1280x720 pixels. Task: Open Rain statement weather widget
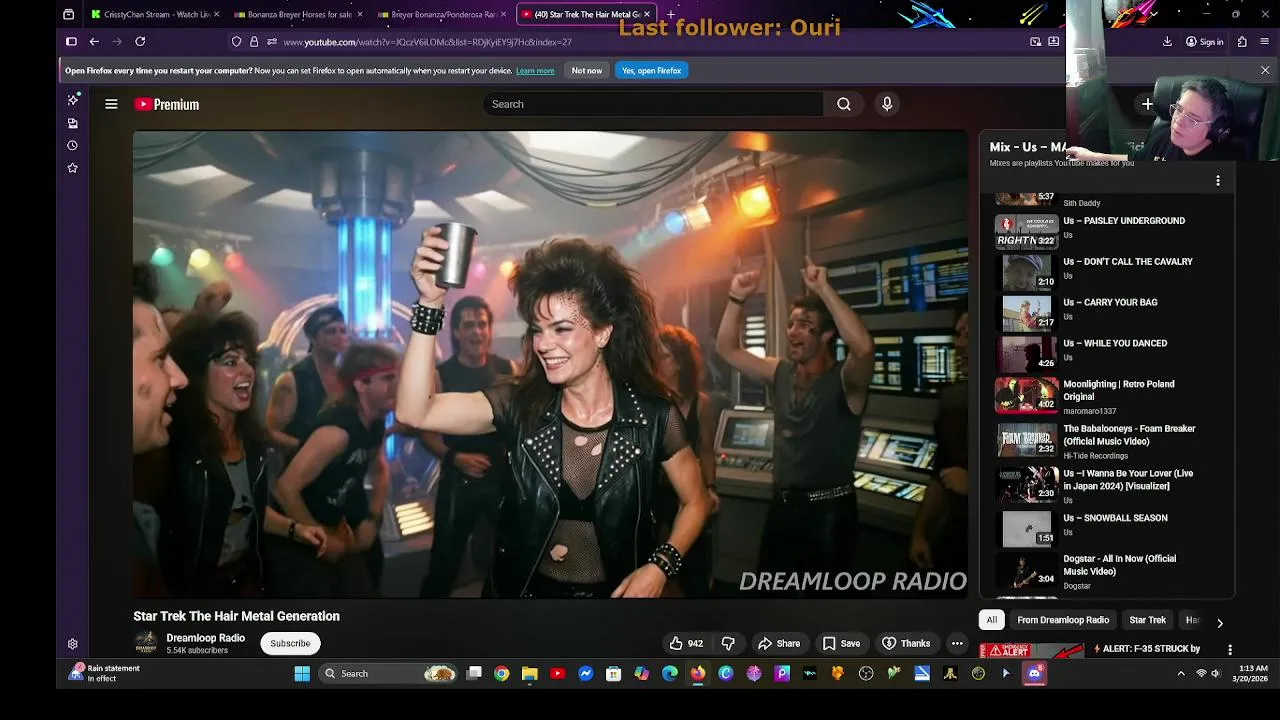tap(105, 674)
